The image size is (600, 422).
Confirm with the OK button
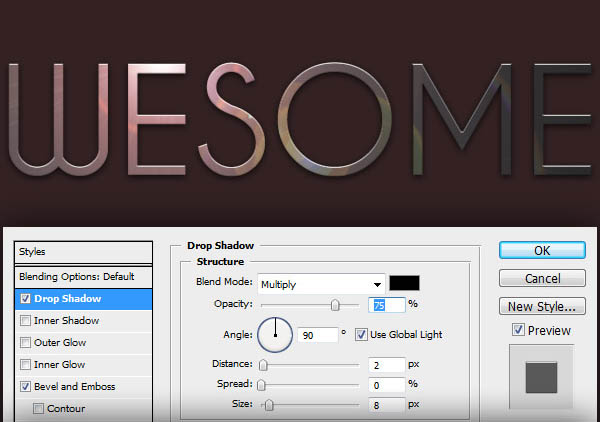(542, 251)
